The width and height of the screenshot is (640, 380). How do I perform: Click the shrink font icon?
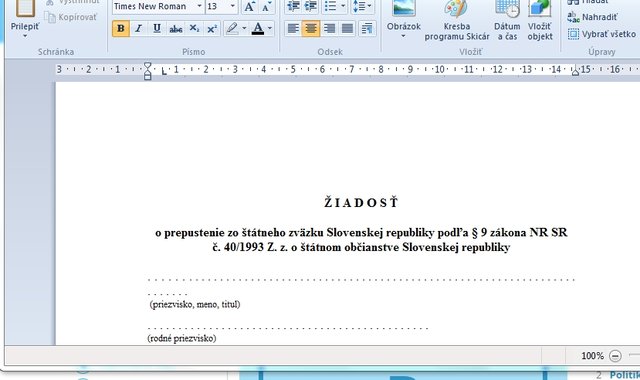(x=266, y=7)
